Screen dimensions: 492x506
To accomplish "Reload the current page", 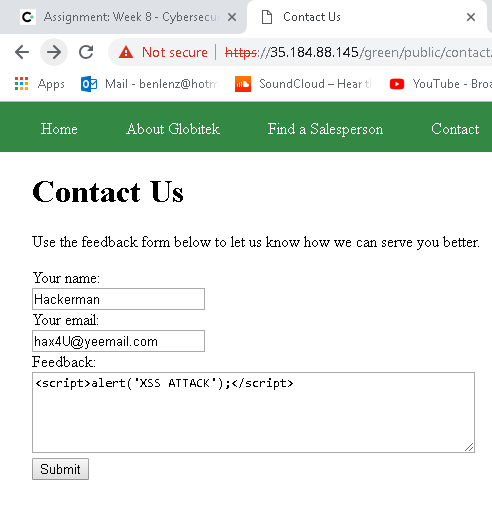I will tap(86, 52).
